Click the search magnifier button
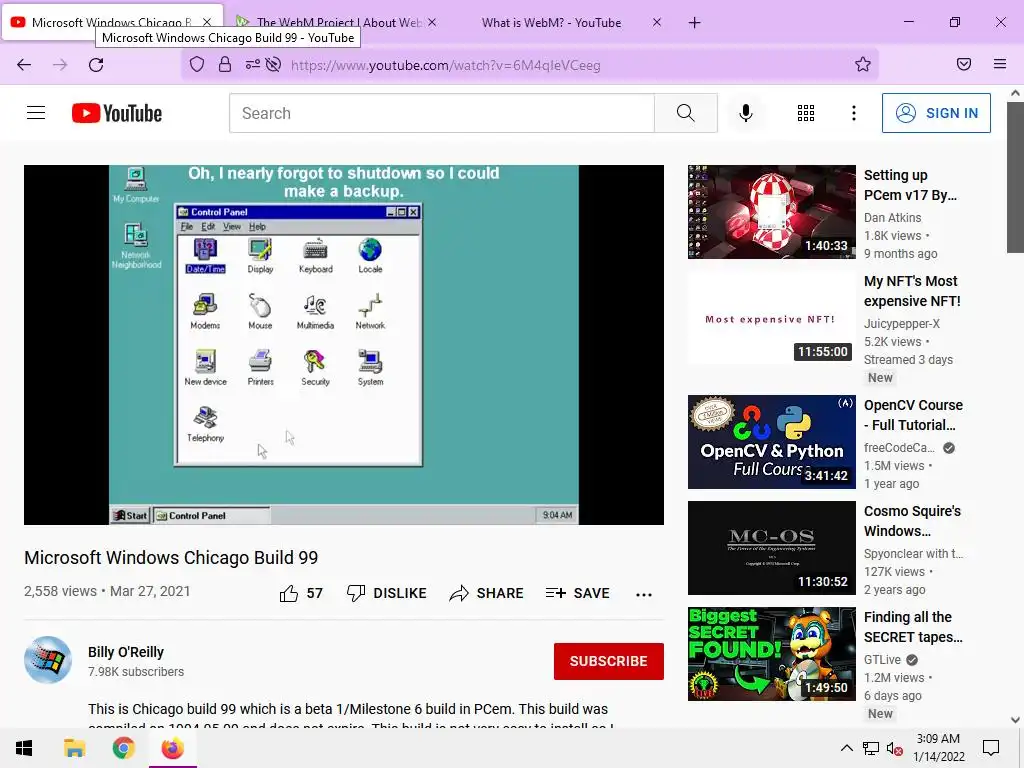This screenshot has width=1024, height=768. pos(686,113)
